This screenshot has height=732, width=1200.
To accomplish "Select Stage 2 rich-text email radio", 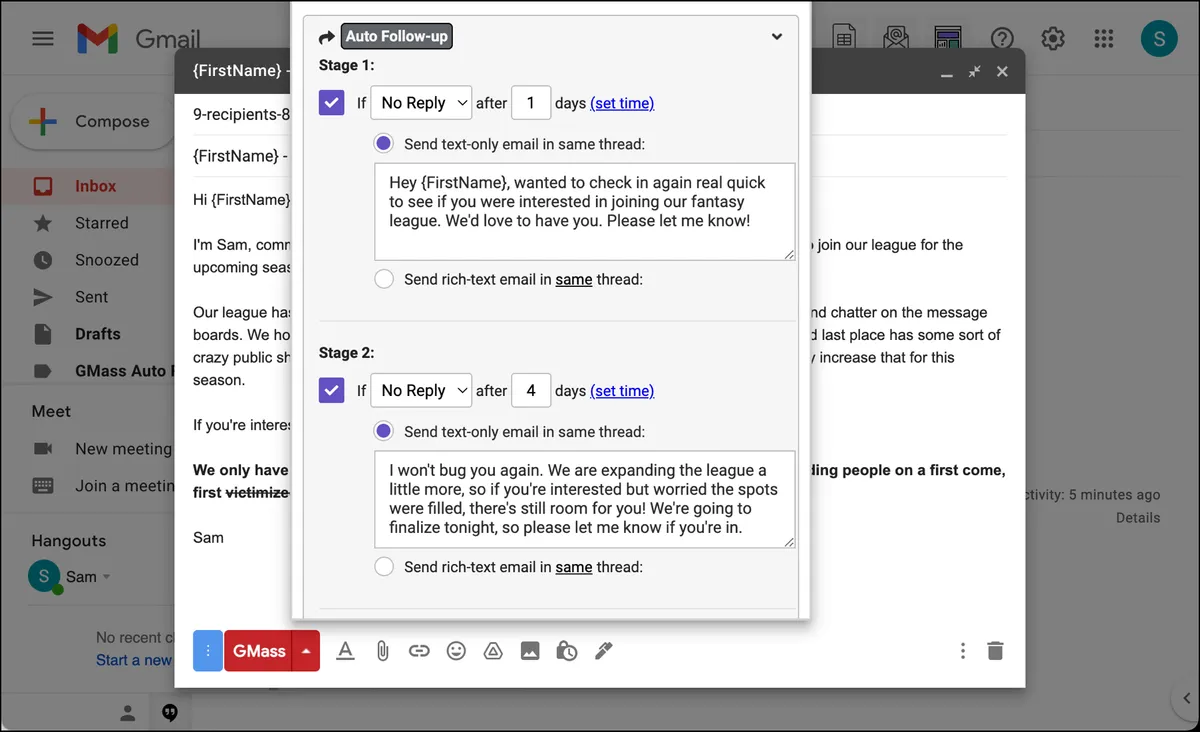I will tap(384, 567).
